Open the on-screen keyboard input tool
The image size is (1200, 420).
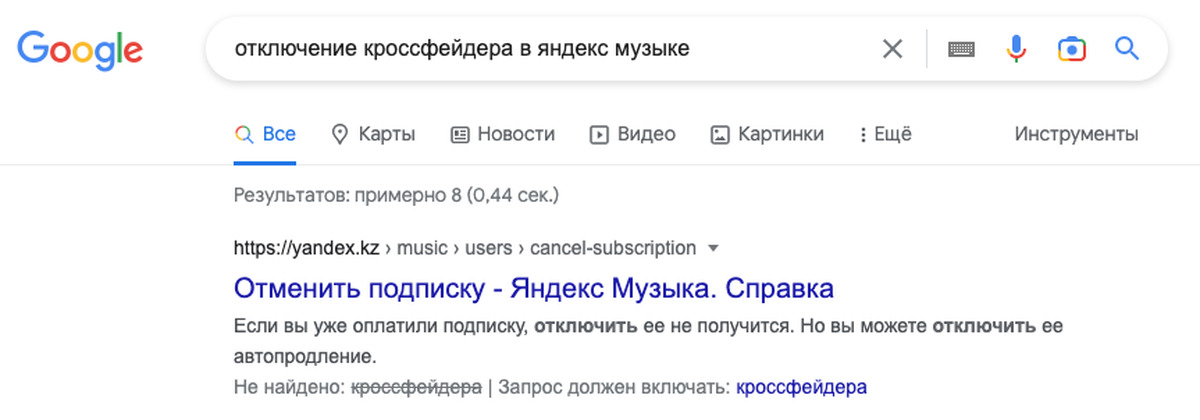coord(961,48)
